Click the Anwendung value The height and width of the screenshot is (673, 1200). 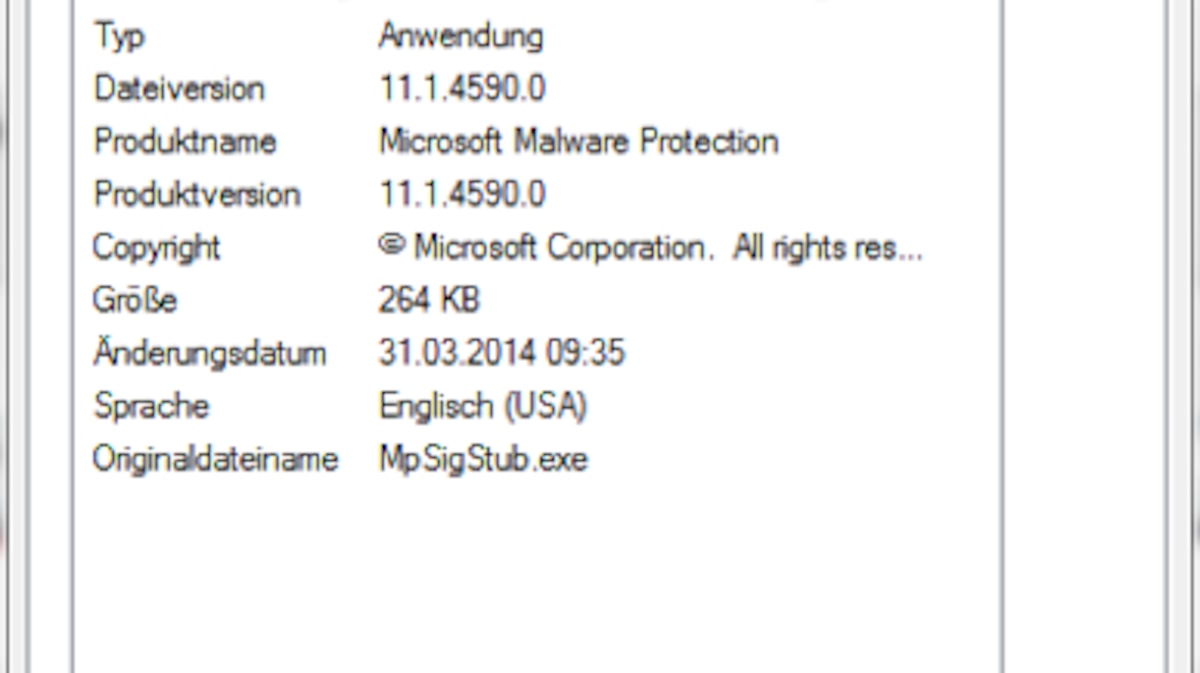[x=461, y=36]
